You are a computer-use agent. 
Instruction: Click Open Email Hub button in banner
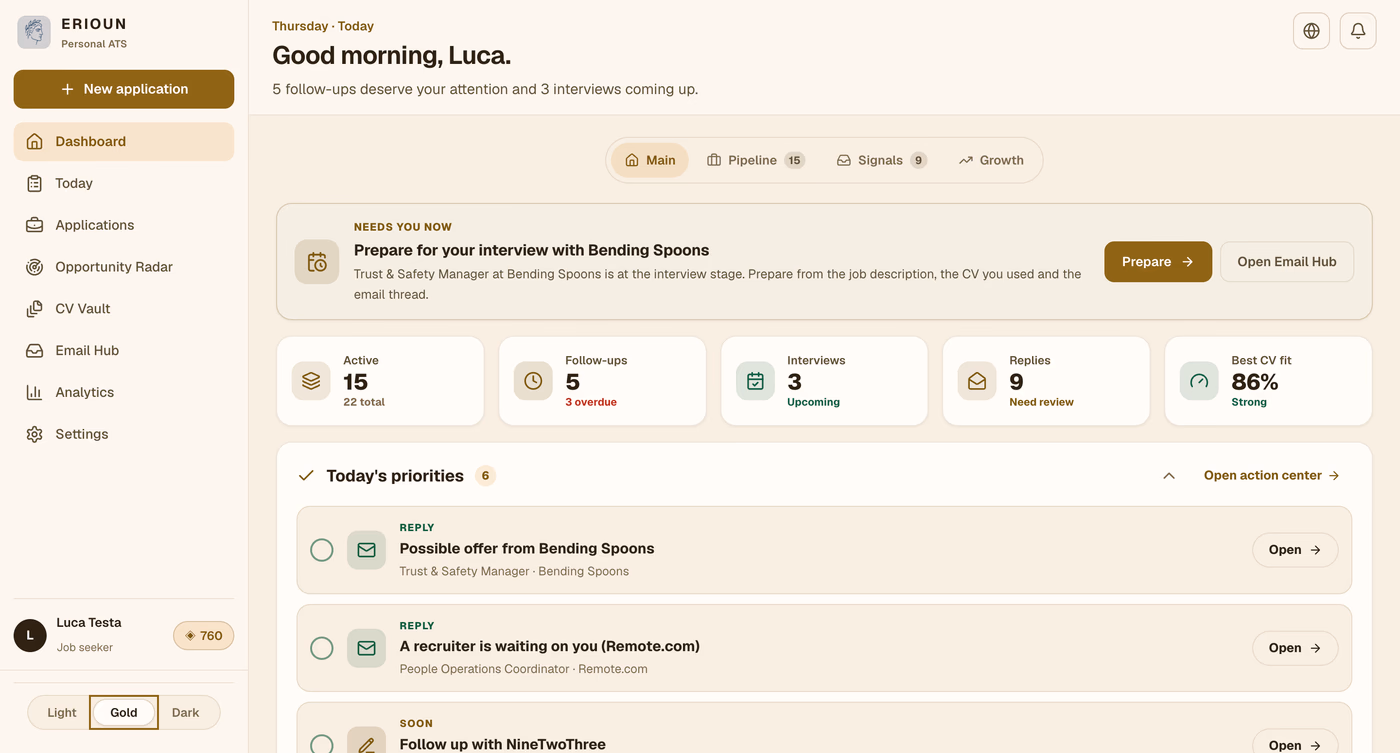[x=1287, y=262]
